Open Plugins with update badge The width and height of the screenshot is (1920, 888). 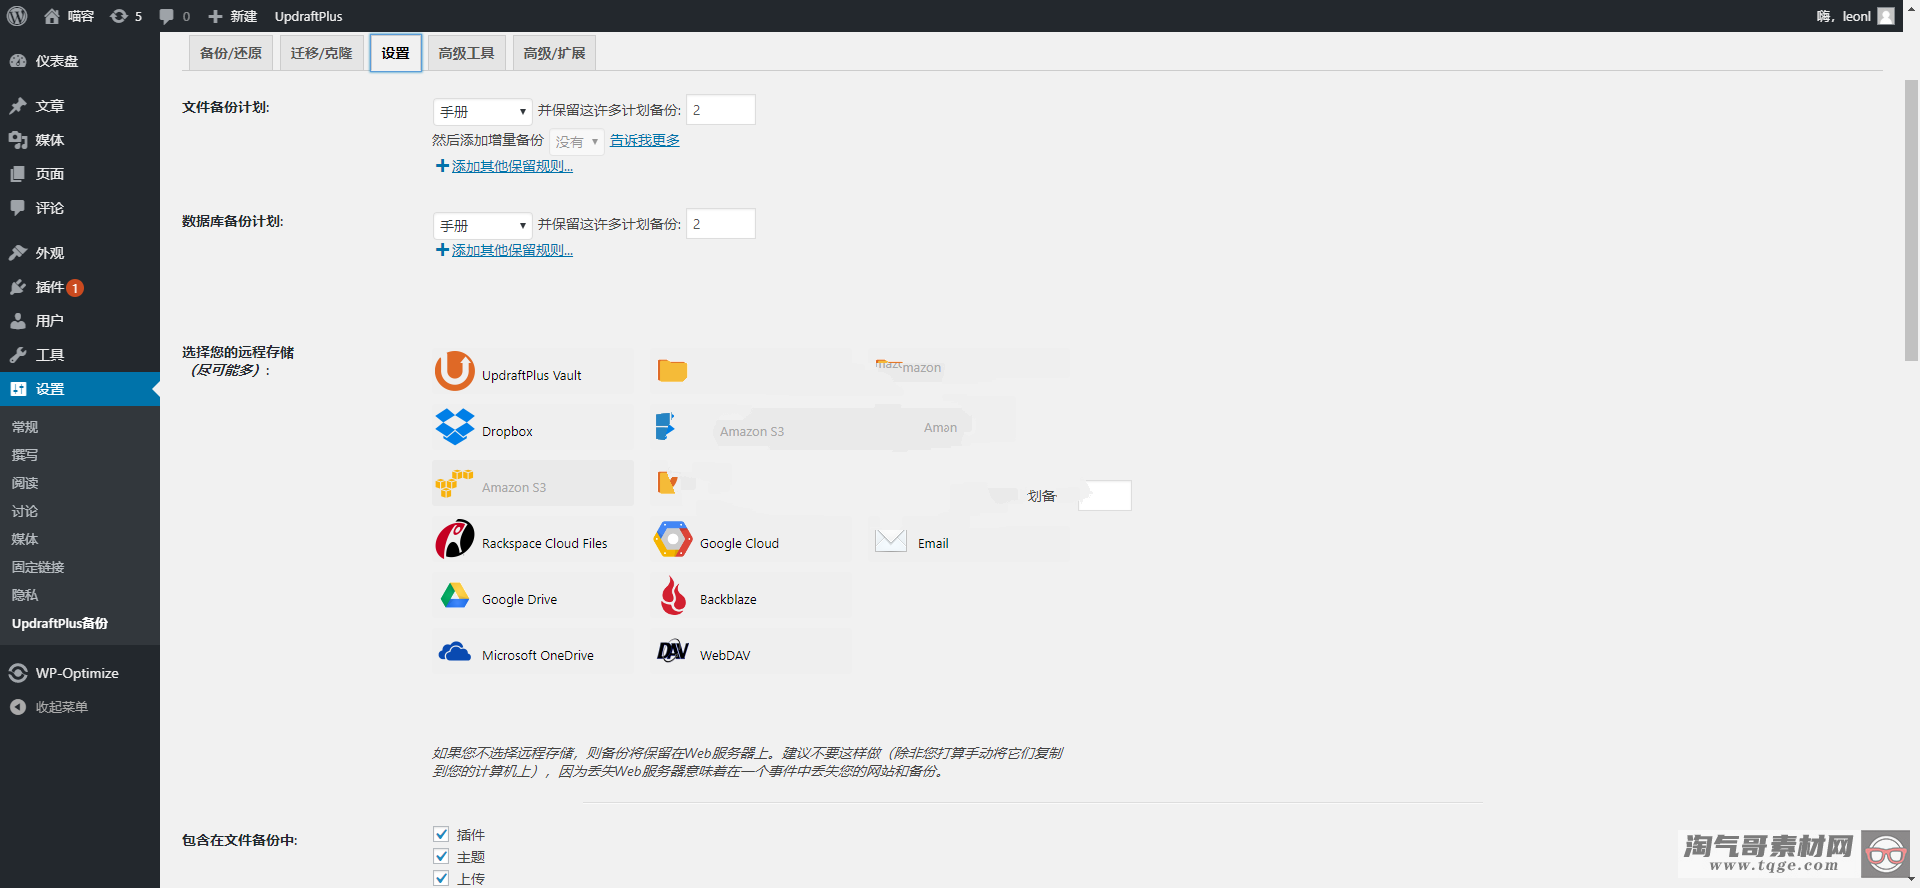click(80, 287)
